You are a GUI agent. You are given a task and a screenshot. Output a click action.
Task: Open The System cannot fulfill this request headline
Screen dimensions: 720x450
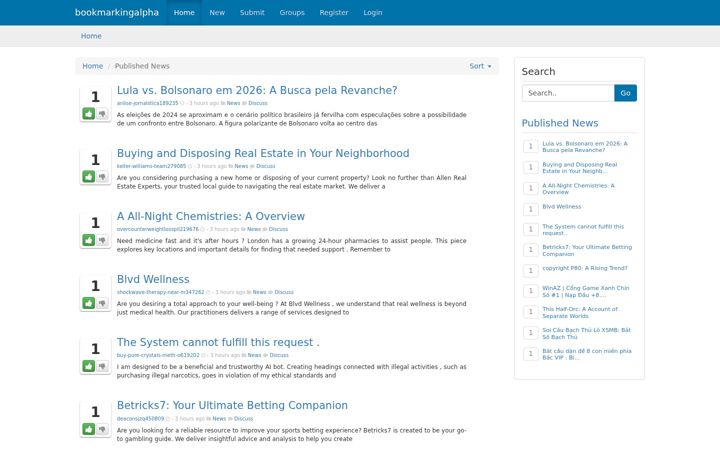(218, 342)
